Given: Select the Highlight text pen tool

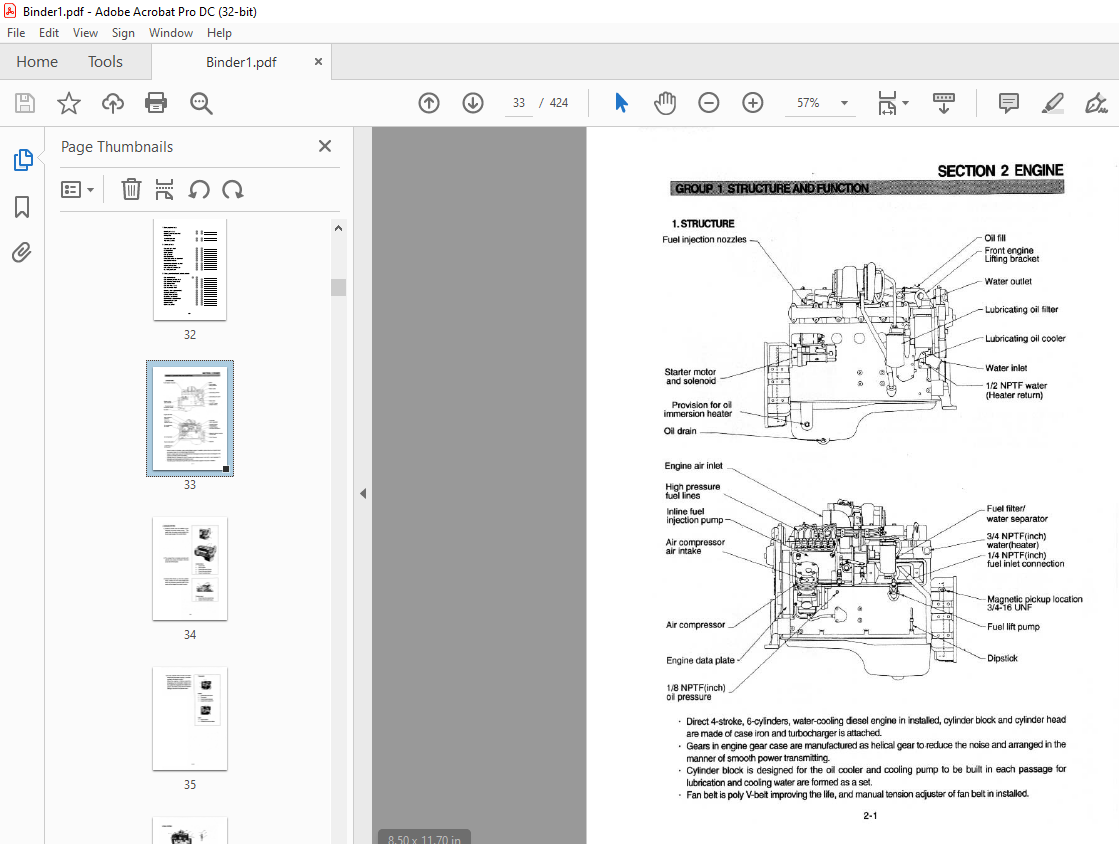Looking at the screenshot, I should (1053, 103).
